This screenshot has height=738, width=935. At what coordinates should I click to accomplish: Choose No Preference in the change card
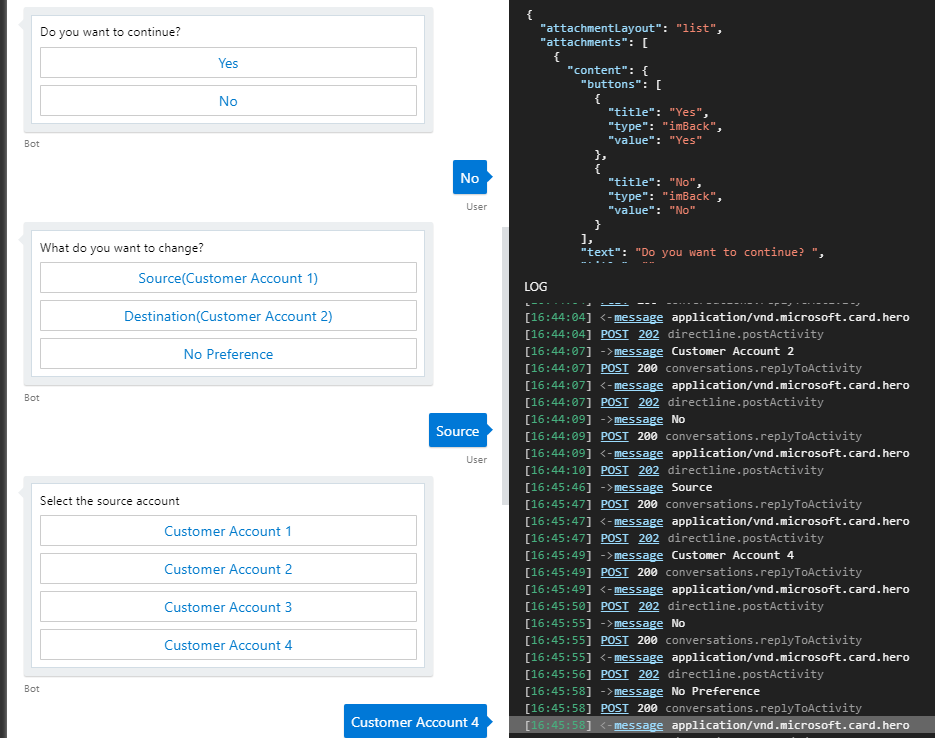point(228,353)
